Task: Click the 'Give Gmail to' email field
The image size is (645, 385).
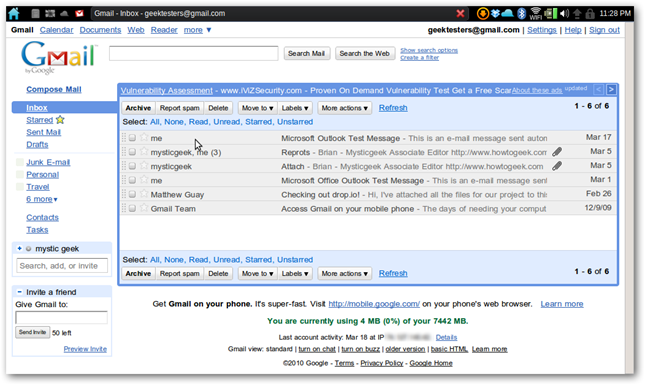Action: [x=61, y=317]
